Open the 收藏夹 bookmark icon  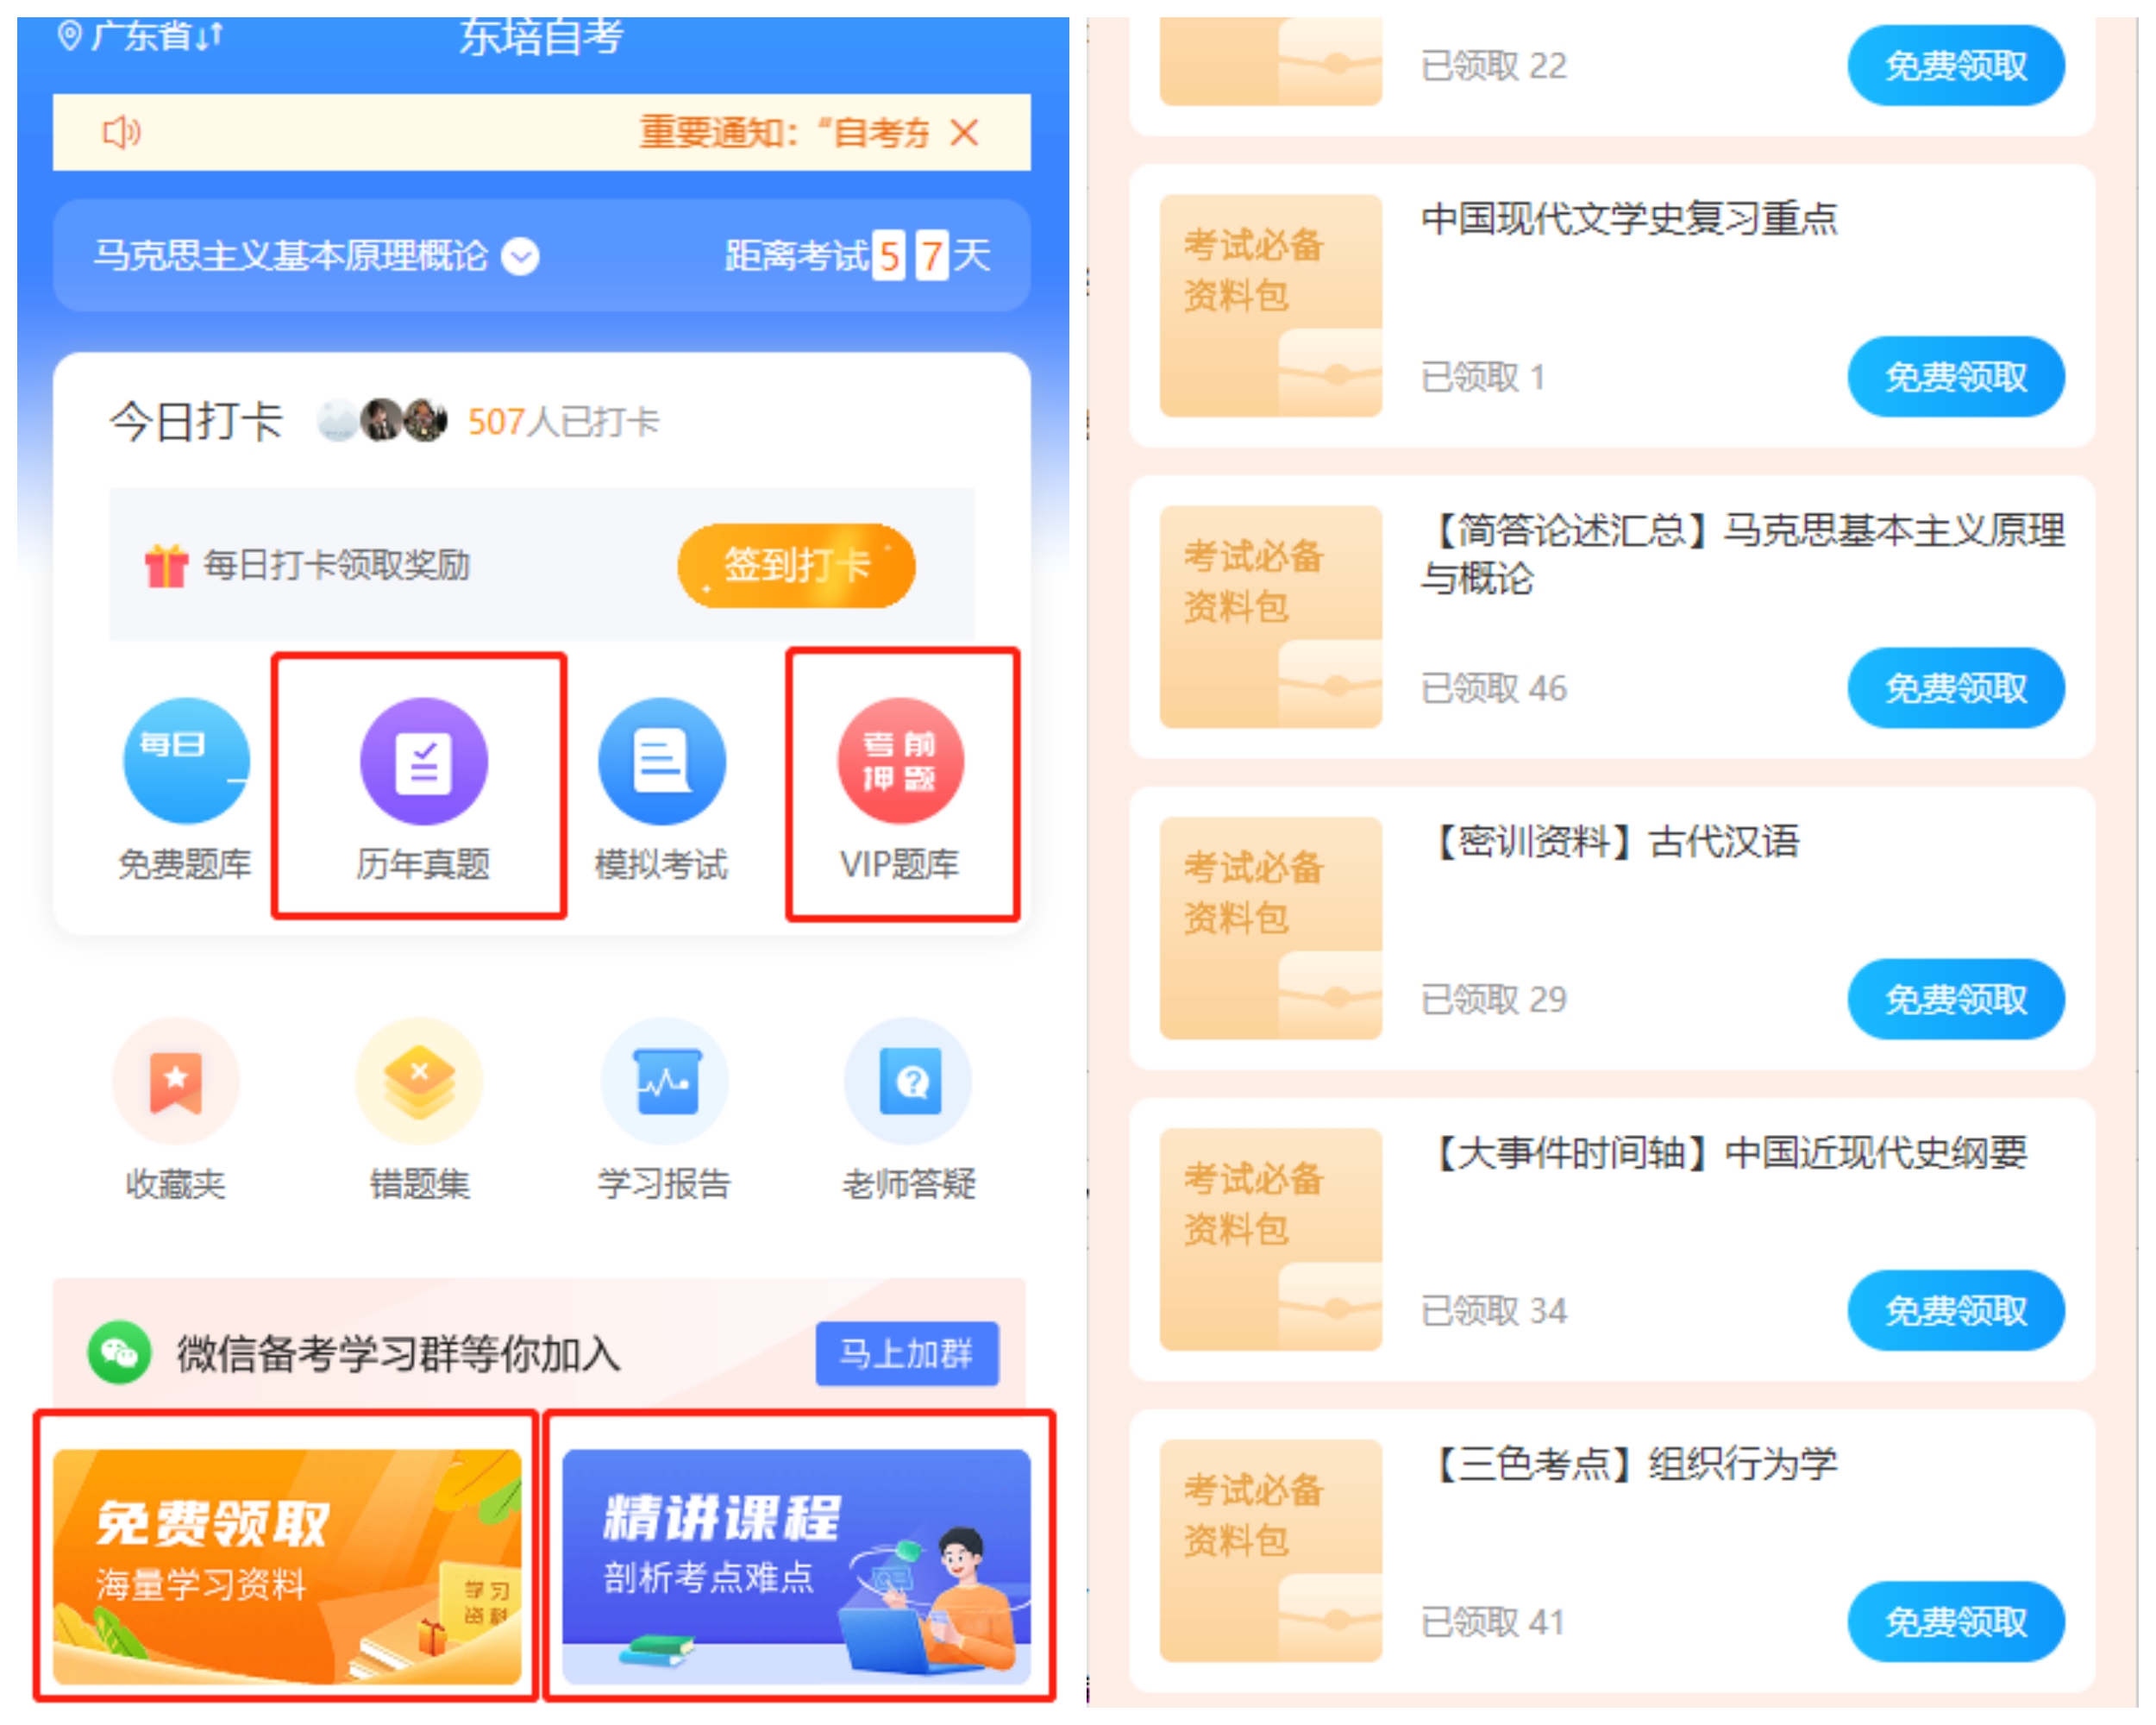point(176,1081)
